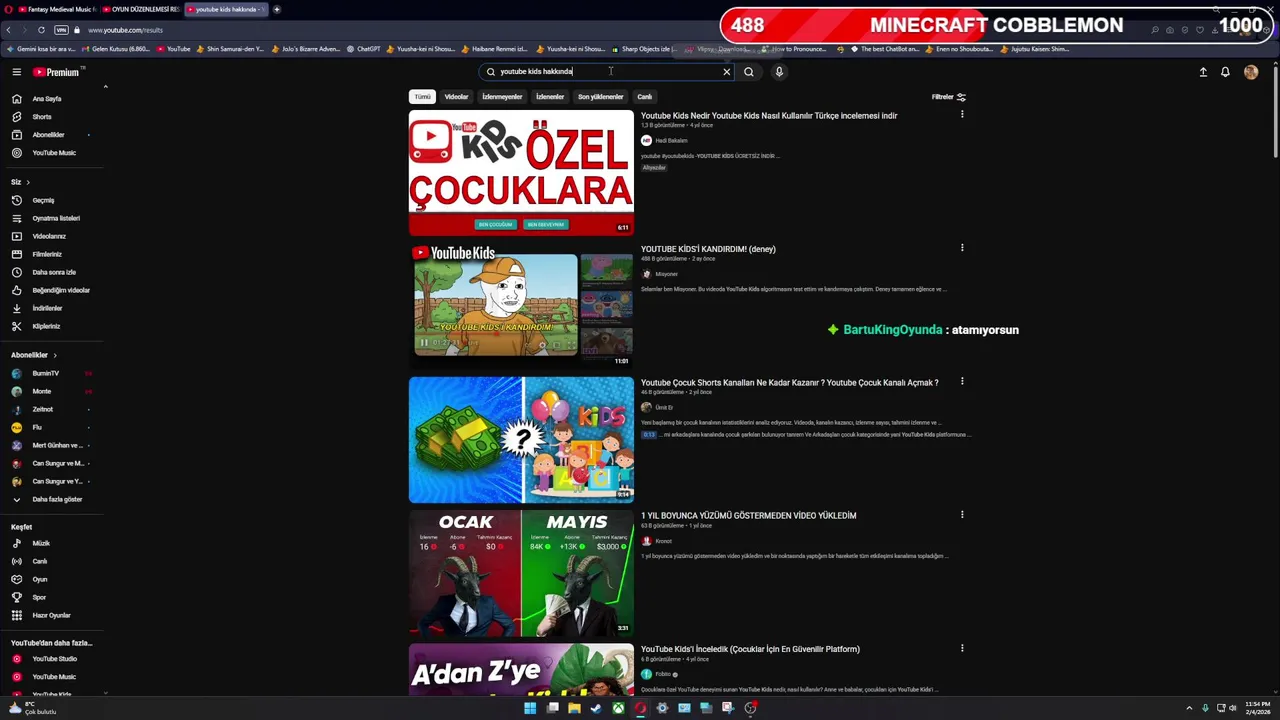This screenshot has width=1280, height=720.
Task: Click the OCAK MAYIS goat thumbnail
Action: [521, 573]
